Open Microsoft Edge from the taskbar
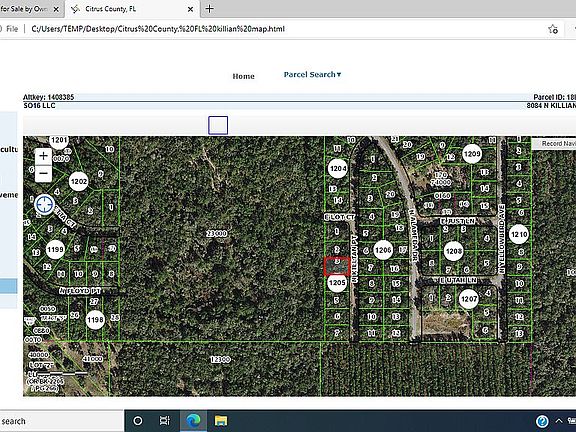Image resolution: width=576 pixels, height=432 pixels. coord(193,421)
